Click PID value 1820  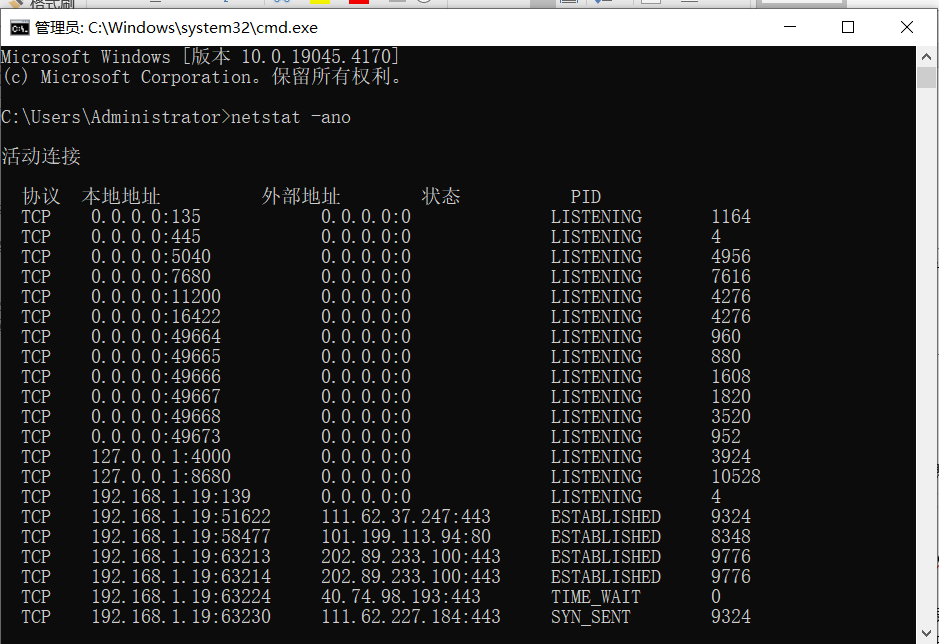731,397
